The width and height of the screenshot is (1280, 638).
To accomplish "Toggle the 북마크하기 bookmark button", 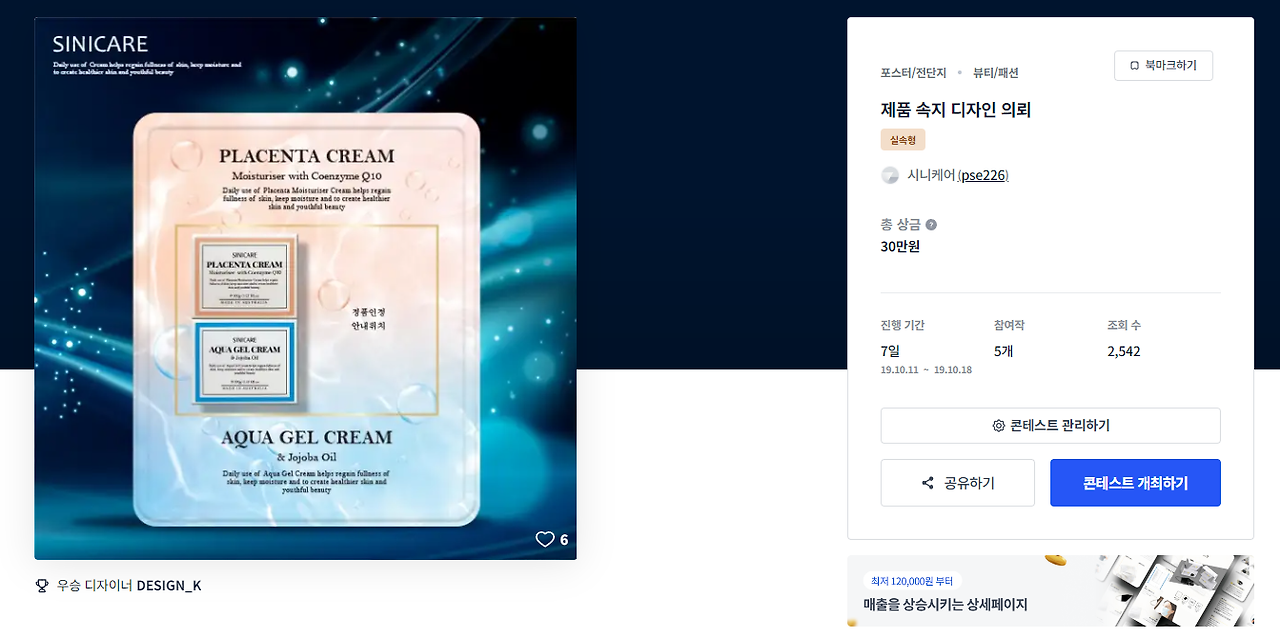I will pos(1163,65).
